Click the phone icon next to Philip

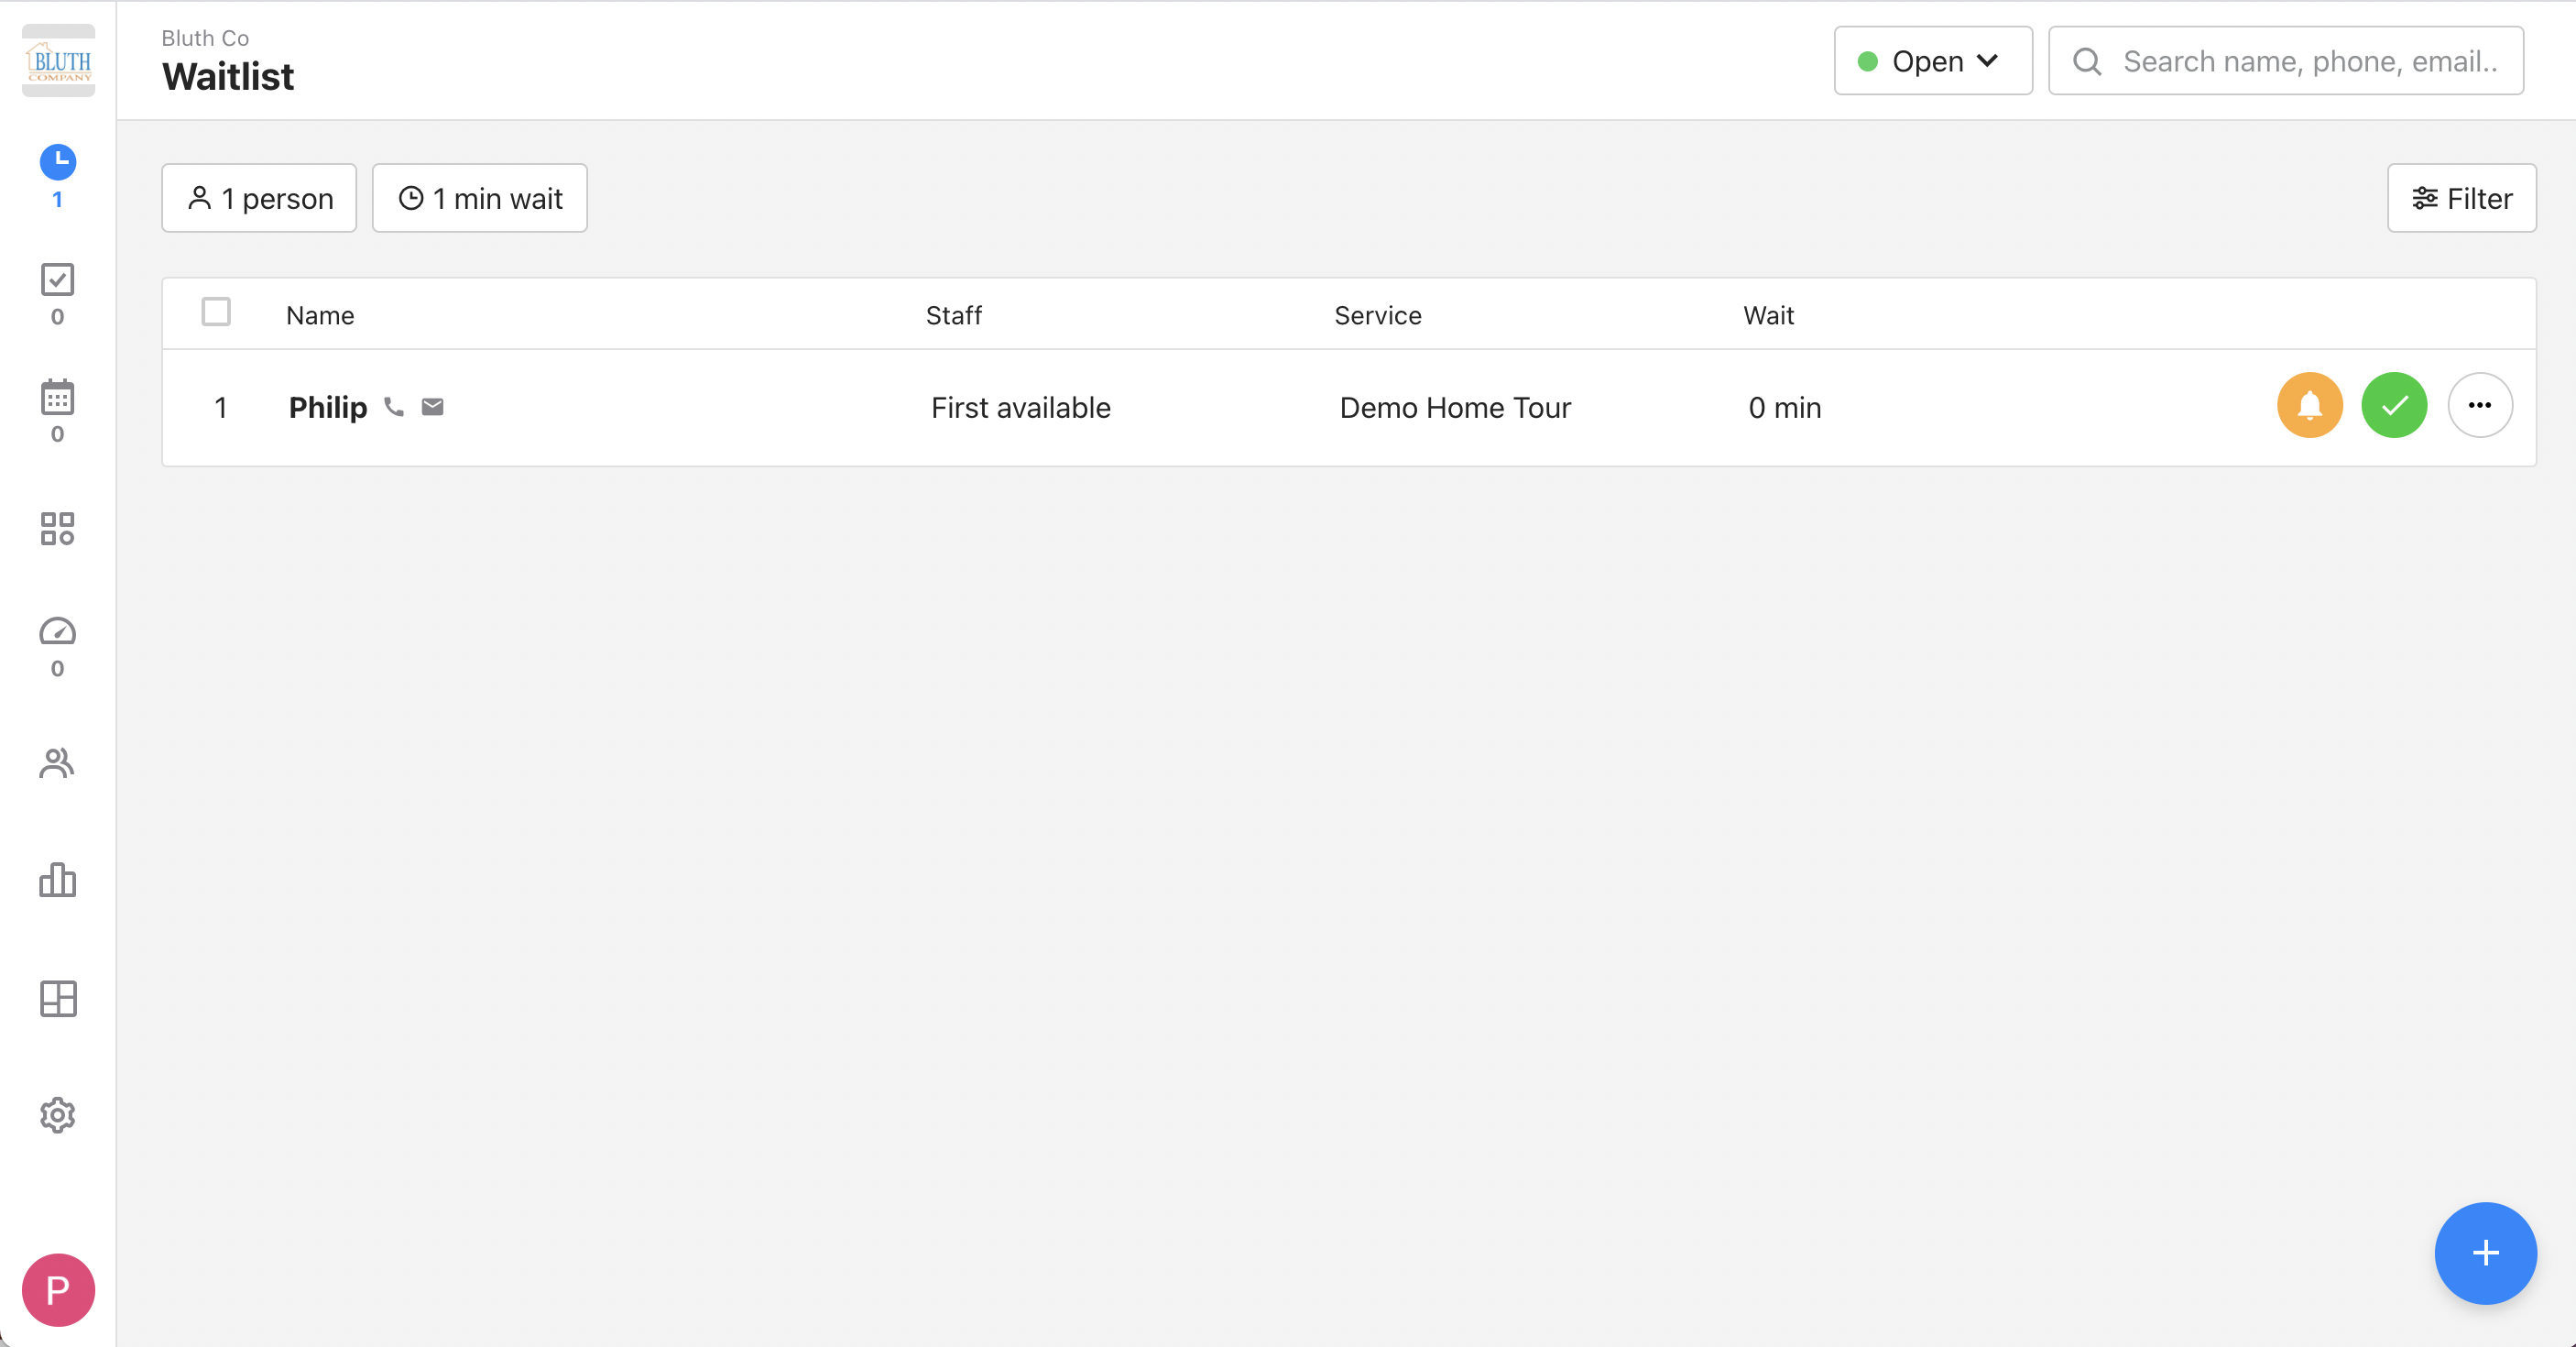click(x=394, y=407)
